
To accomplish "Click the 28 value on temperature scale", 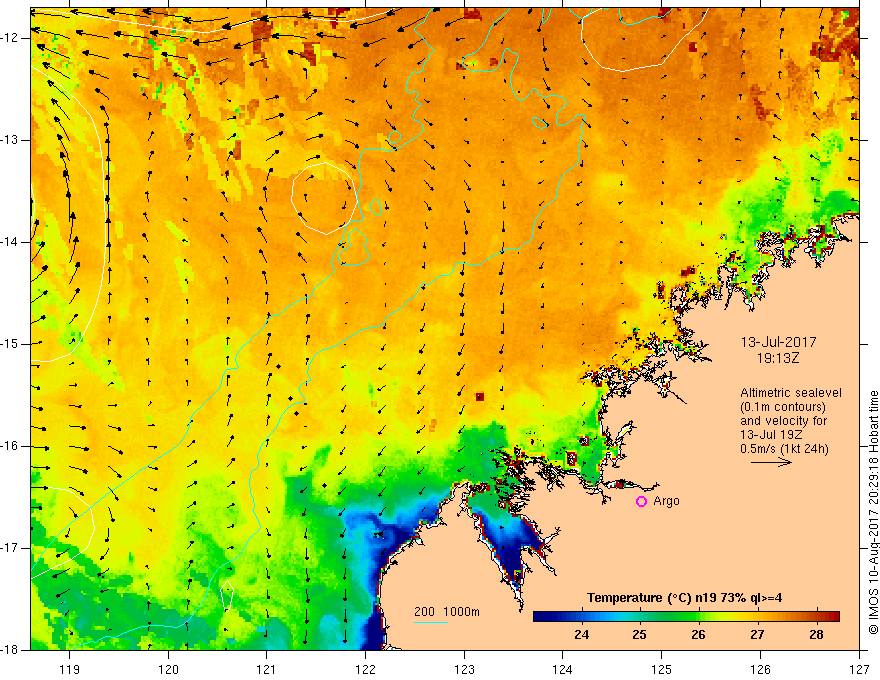I will [816, 635].
